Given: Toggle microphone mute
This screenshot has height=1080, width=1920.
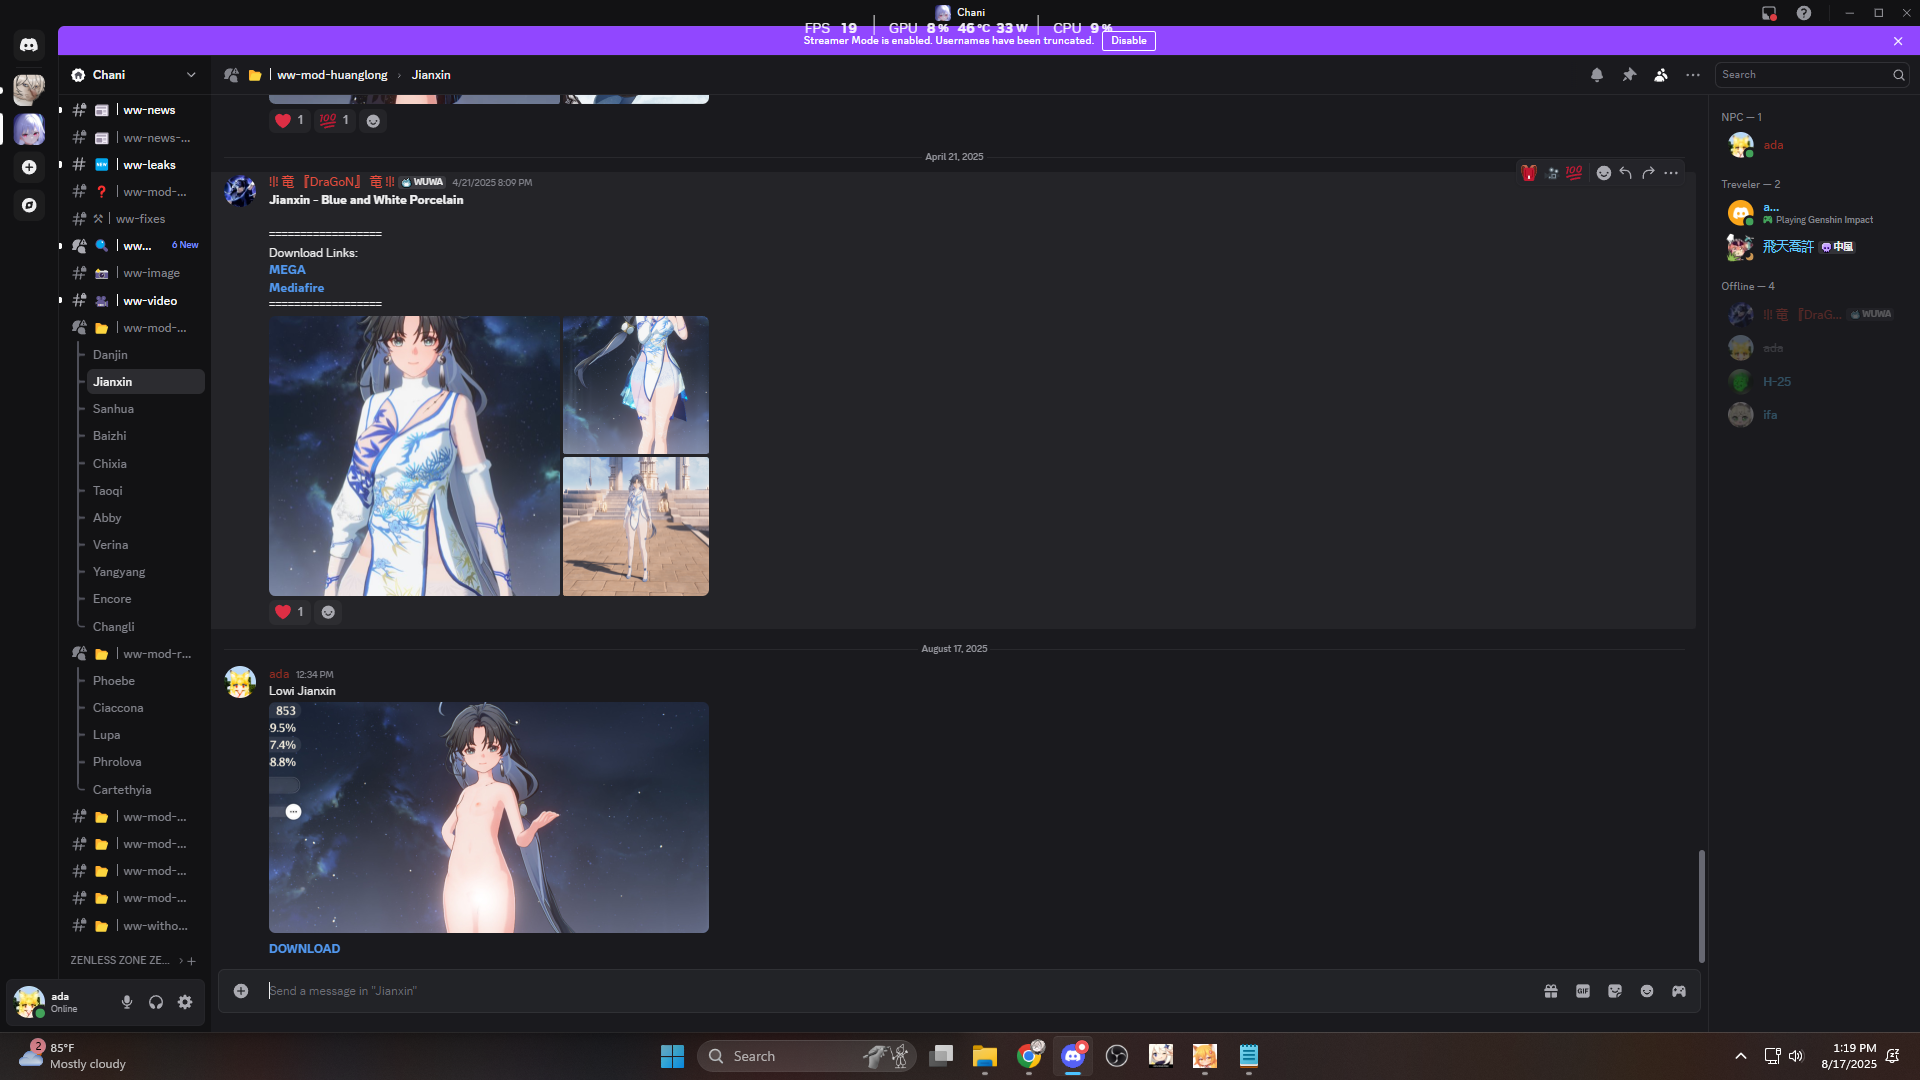Looking at the screenshot, I should pos(127,1002).
